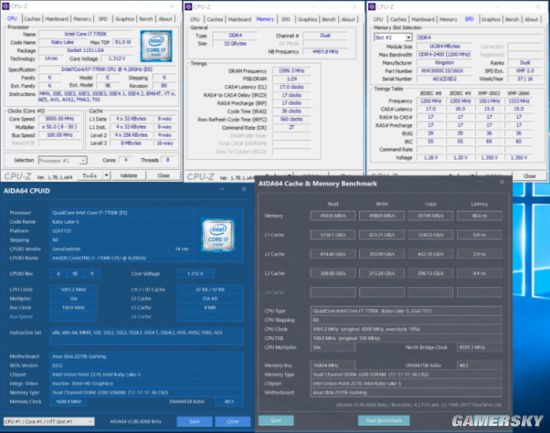Click the CPU-Z app icon in Memory window title

pyautogui.click(x=188, y=7)
